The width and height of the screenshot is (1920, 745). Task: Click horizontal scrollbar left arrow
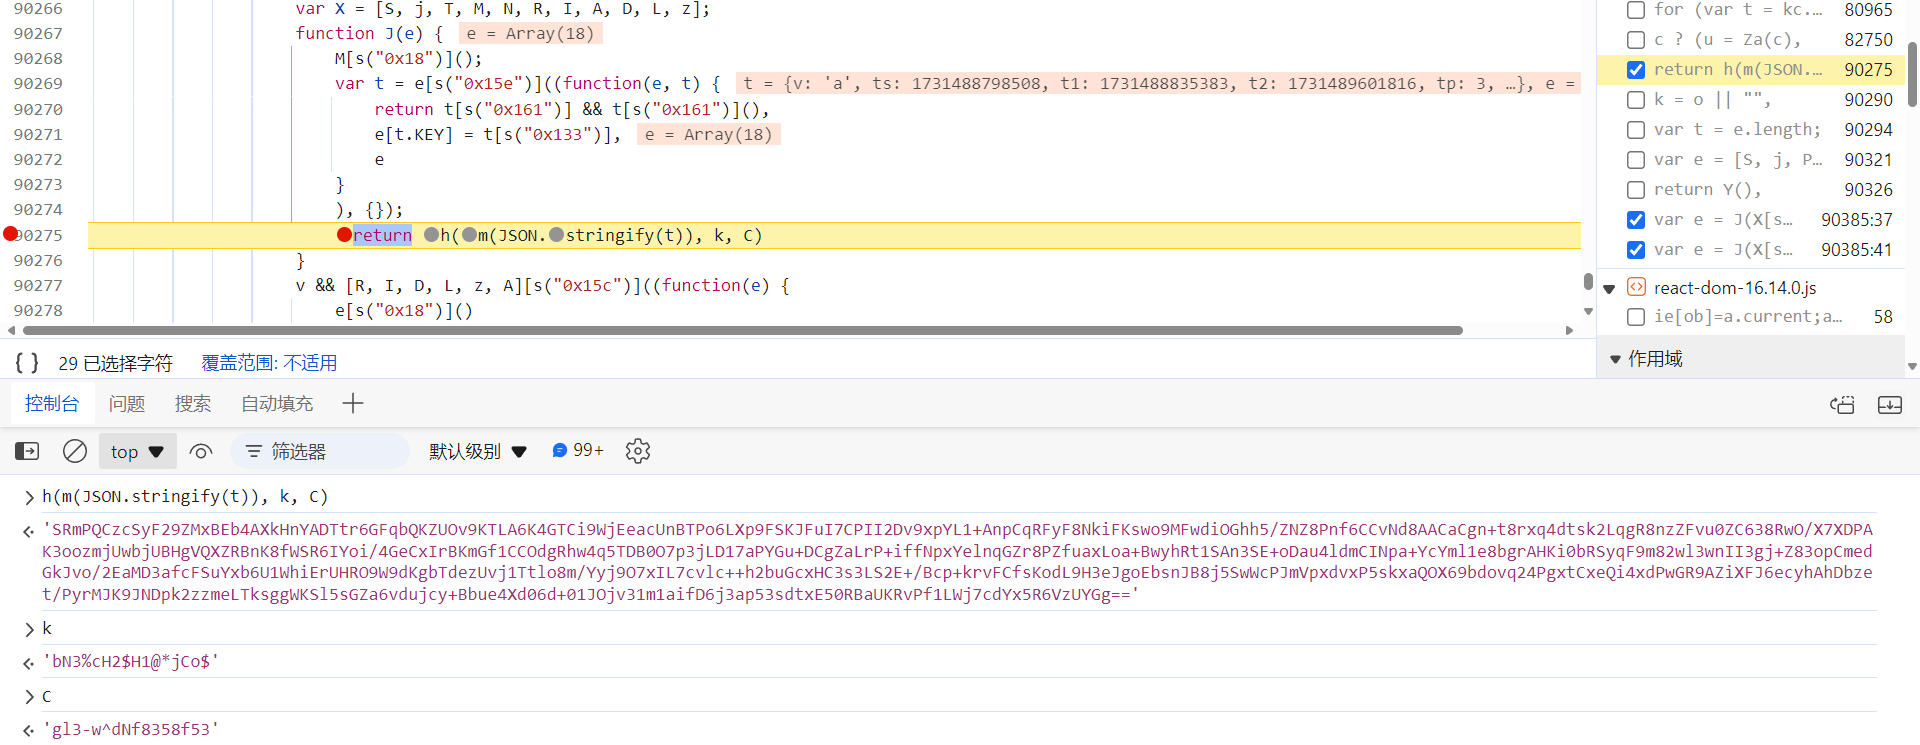(x=11, y=330)
